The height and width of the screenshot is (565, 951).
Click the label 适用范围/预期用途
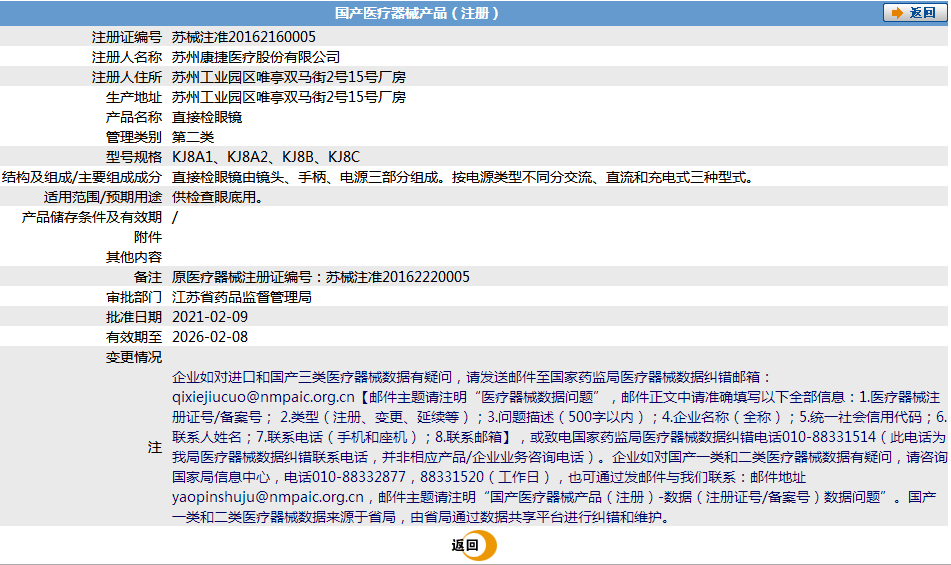pos(102,197)
